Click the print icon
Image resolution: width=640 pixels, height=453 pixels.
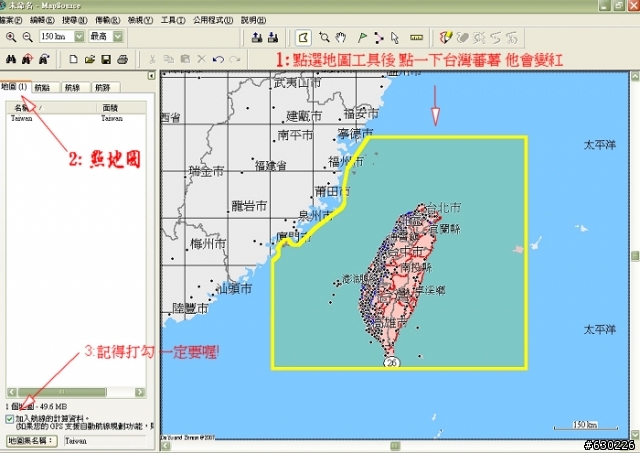(122, 60)
